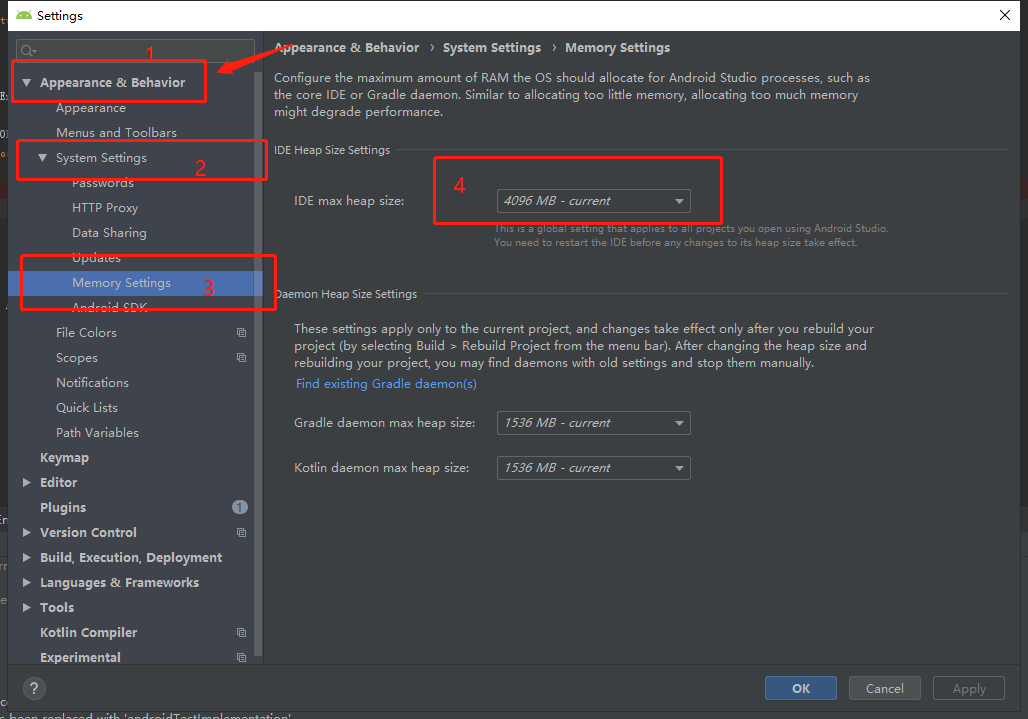Viewport: 1028px width, 719px height.
Task: Click Appearance & Behavior breadcrumb
Action: 346,48
